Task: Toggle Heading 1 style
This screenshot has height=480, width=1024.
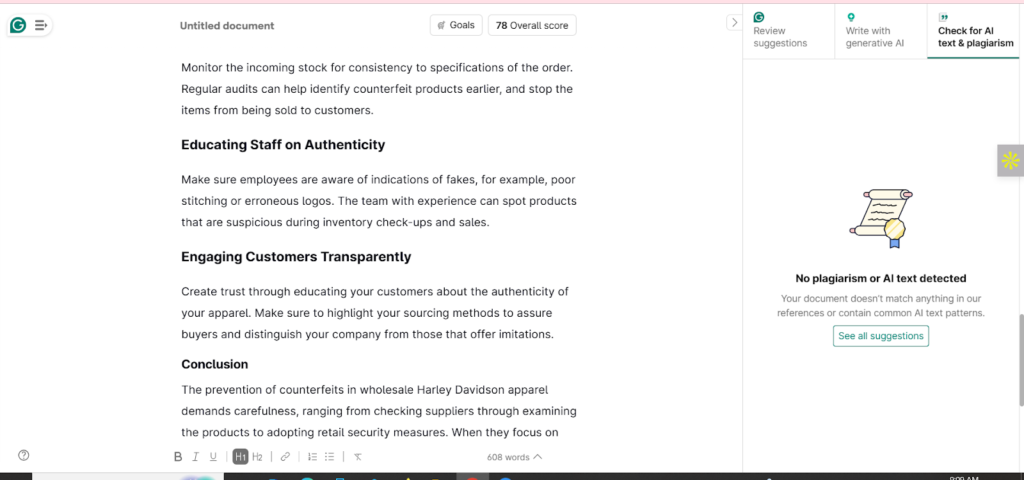Action: click(x=240, y=457)
